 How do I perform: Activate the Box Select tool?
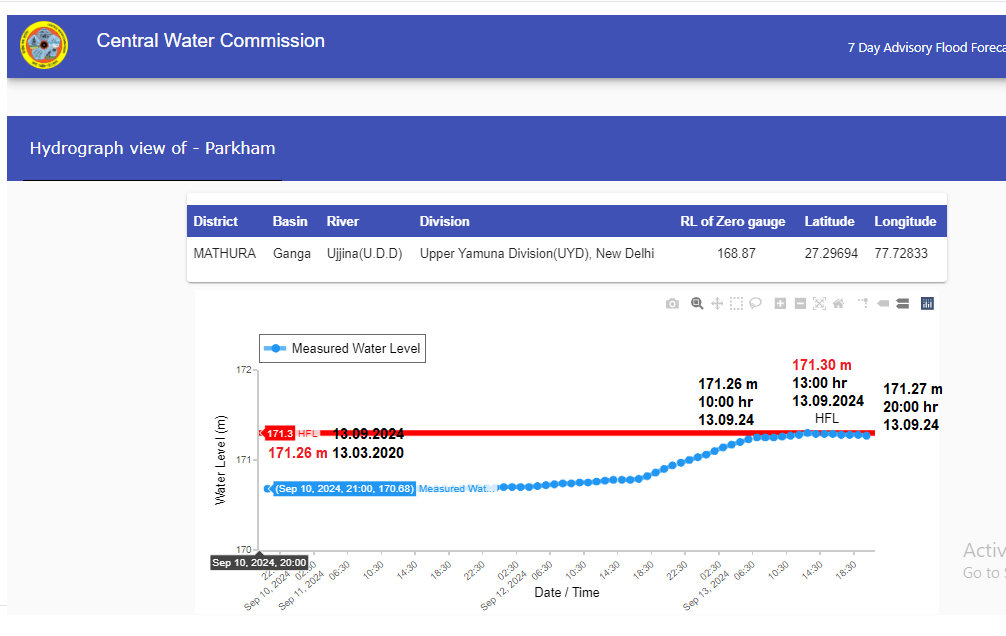(x=736, y=304)
